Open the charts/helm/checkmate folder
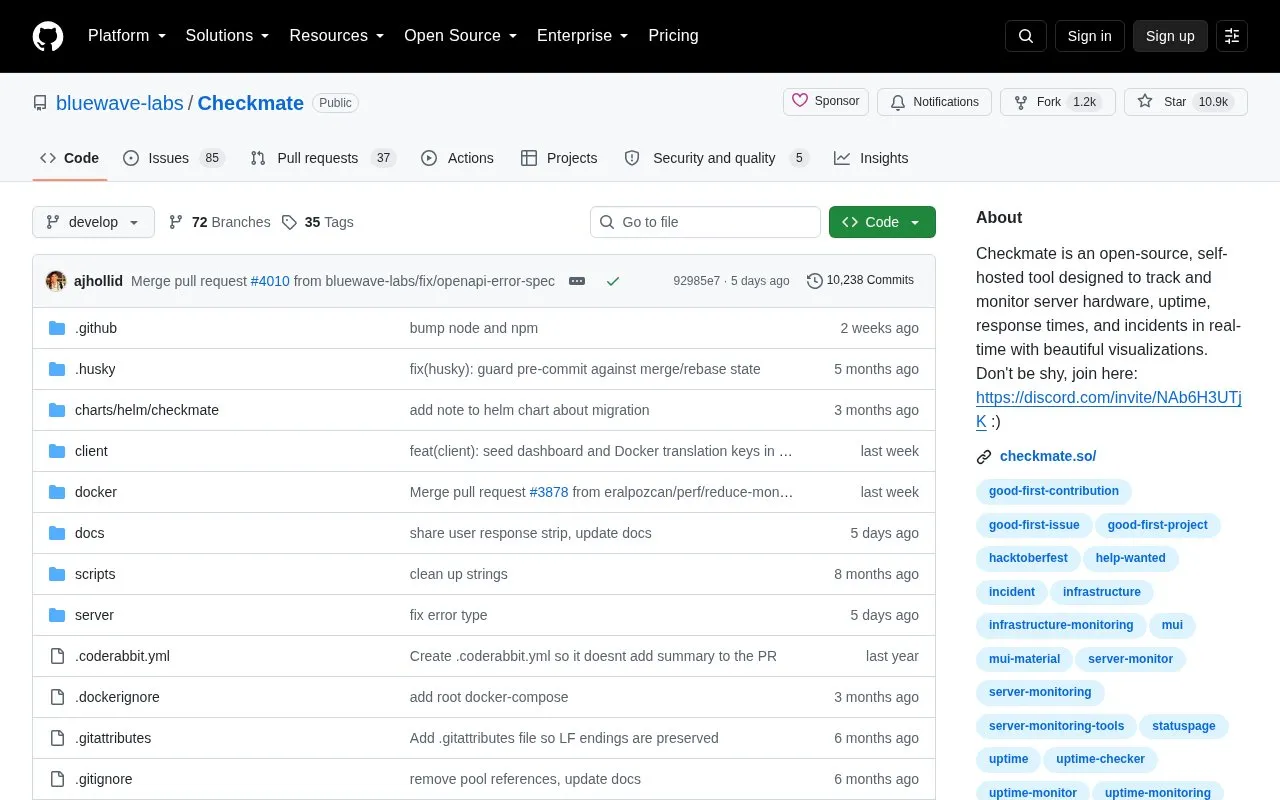Viewport: 1280px width, 800px height. 147,410
